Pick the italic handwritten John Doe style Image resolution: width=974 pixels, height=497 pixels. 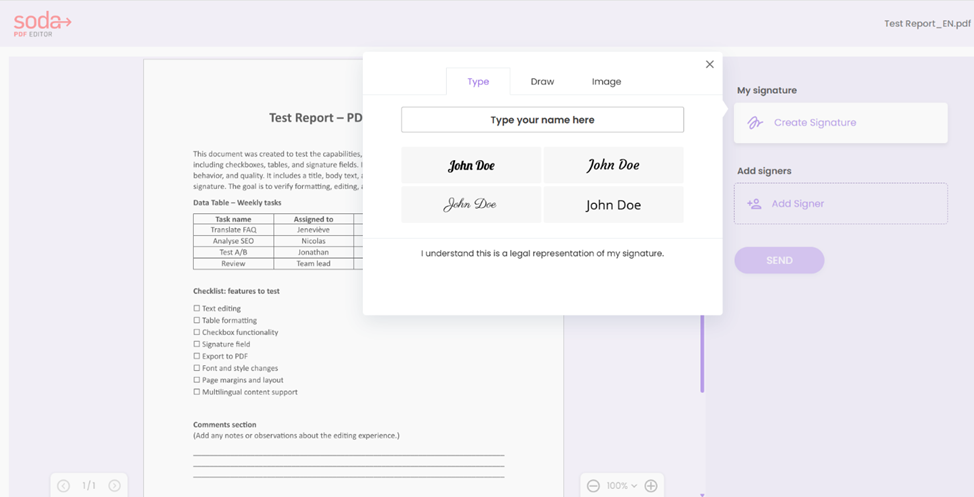614,165
